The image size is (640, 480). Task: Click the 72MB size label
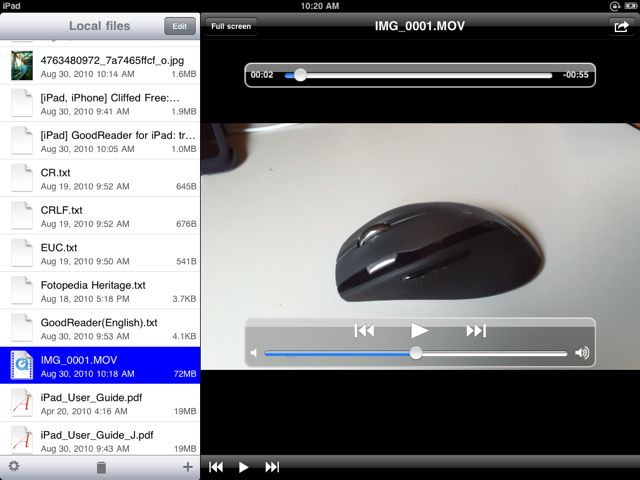(x=185, y=374)
